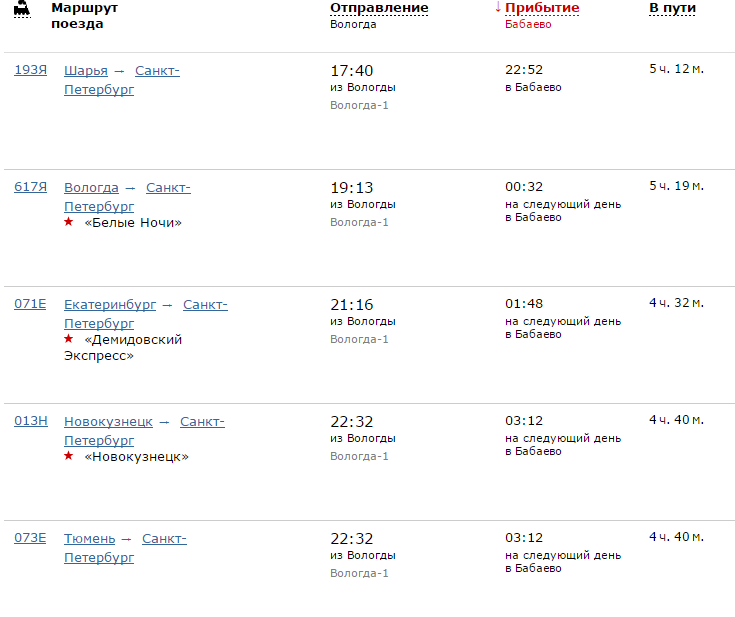This screenshot has width=735, height=617.
Task: Open train number 013Н details
Action: (31, 421)
